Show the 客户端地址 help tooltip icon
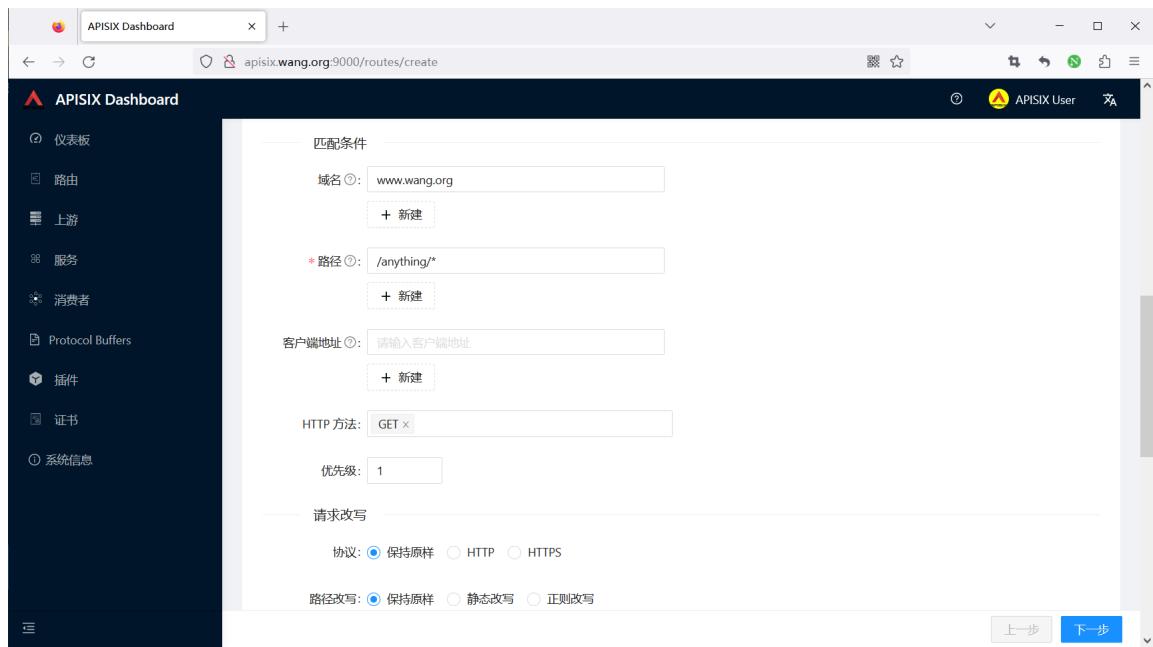The image size is (1153, 647). point(350,343)
